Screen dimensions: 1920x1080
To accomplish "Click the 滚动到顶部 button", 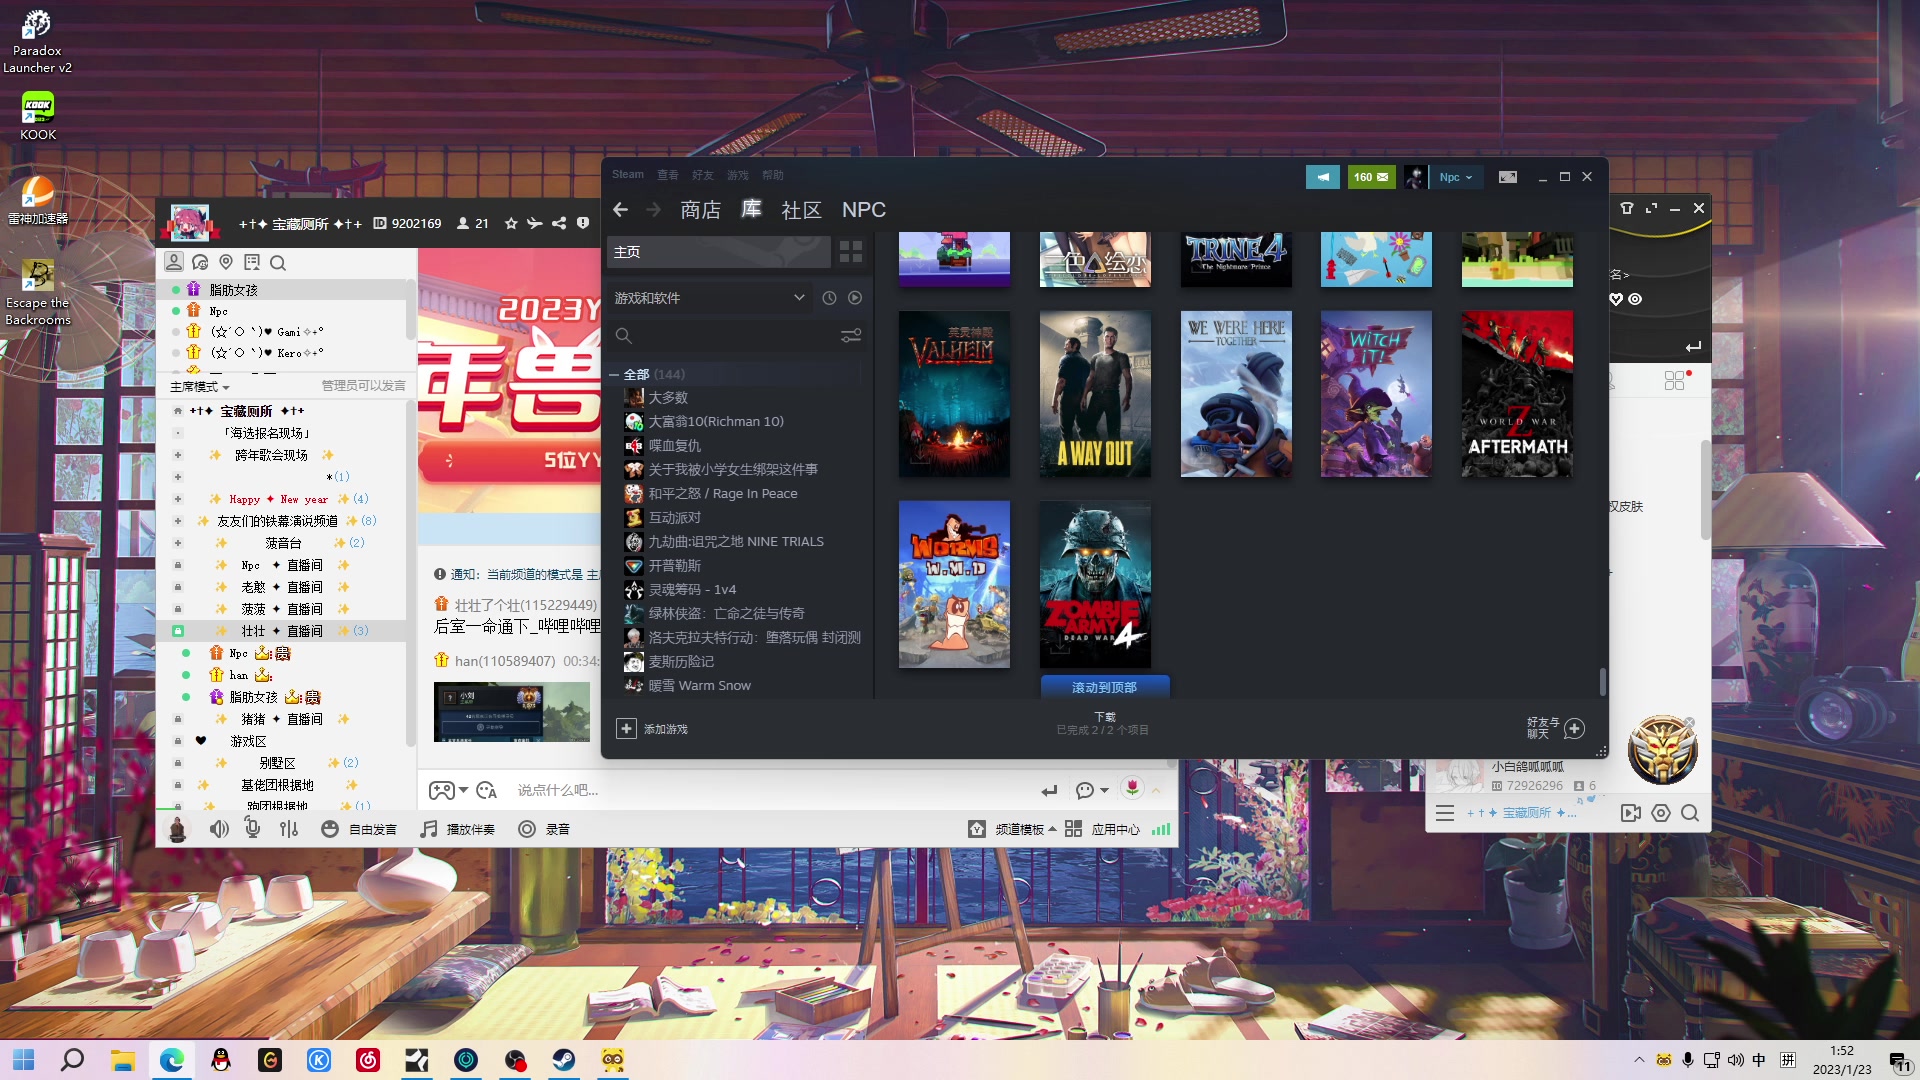I will [x=1104, y=687].
